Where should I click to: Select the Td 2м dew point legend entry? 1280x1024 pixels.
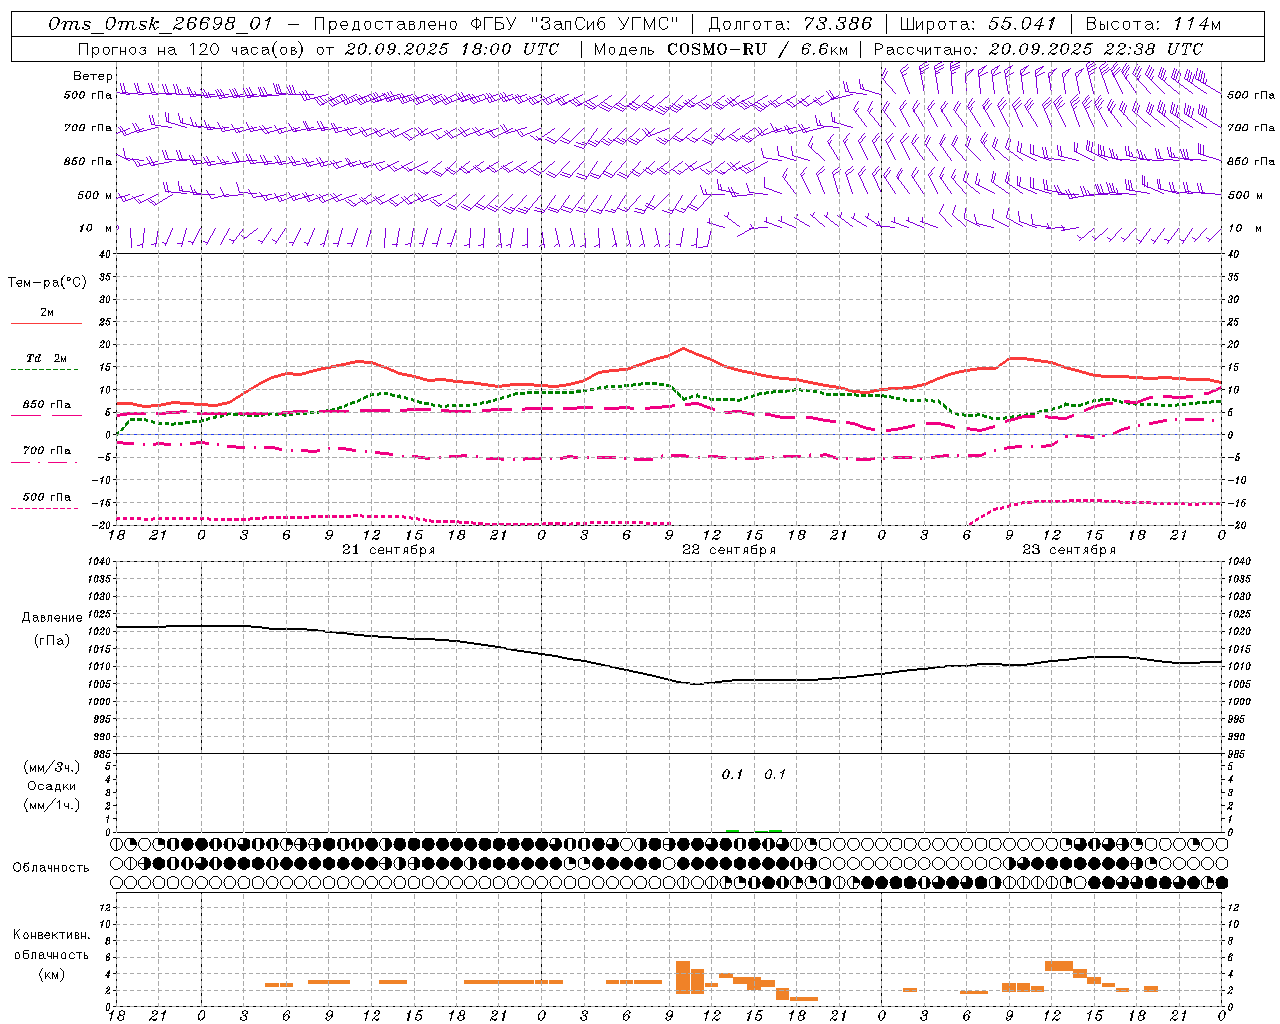pos(46,358)
